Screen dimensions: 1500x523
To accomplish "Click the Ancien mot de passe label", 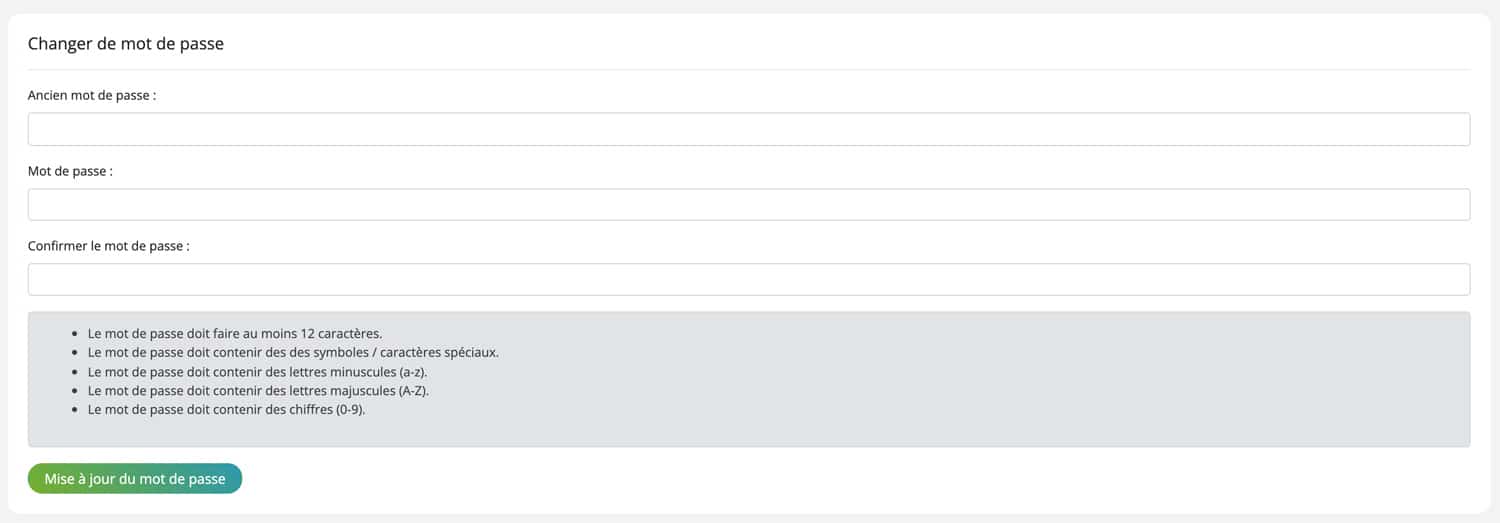I will coord(92,96).
